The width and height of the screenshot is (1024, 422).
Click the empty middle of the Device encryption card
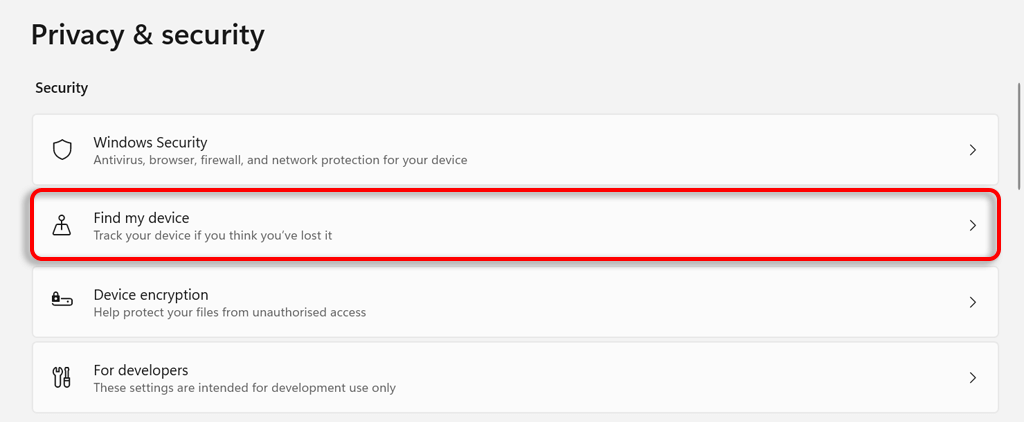[x=600, y=302]
